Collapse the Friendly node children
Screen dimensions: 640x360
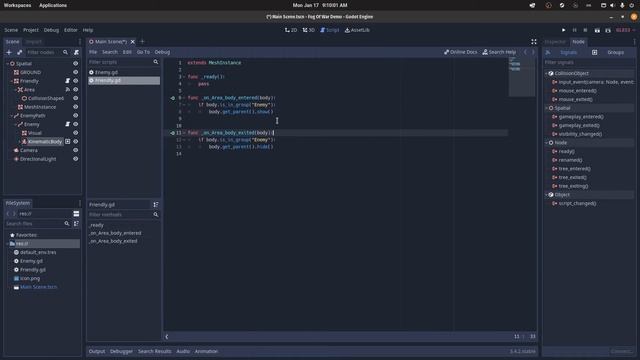pos(11,81)
